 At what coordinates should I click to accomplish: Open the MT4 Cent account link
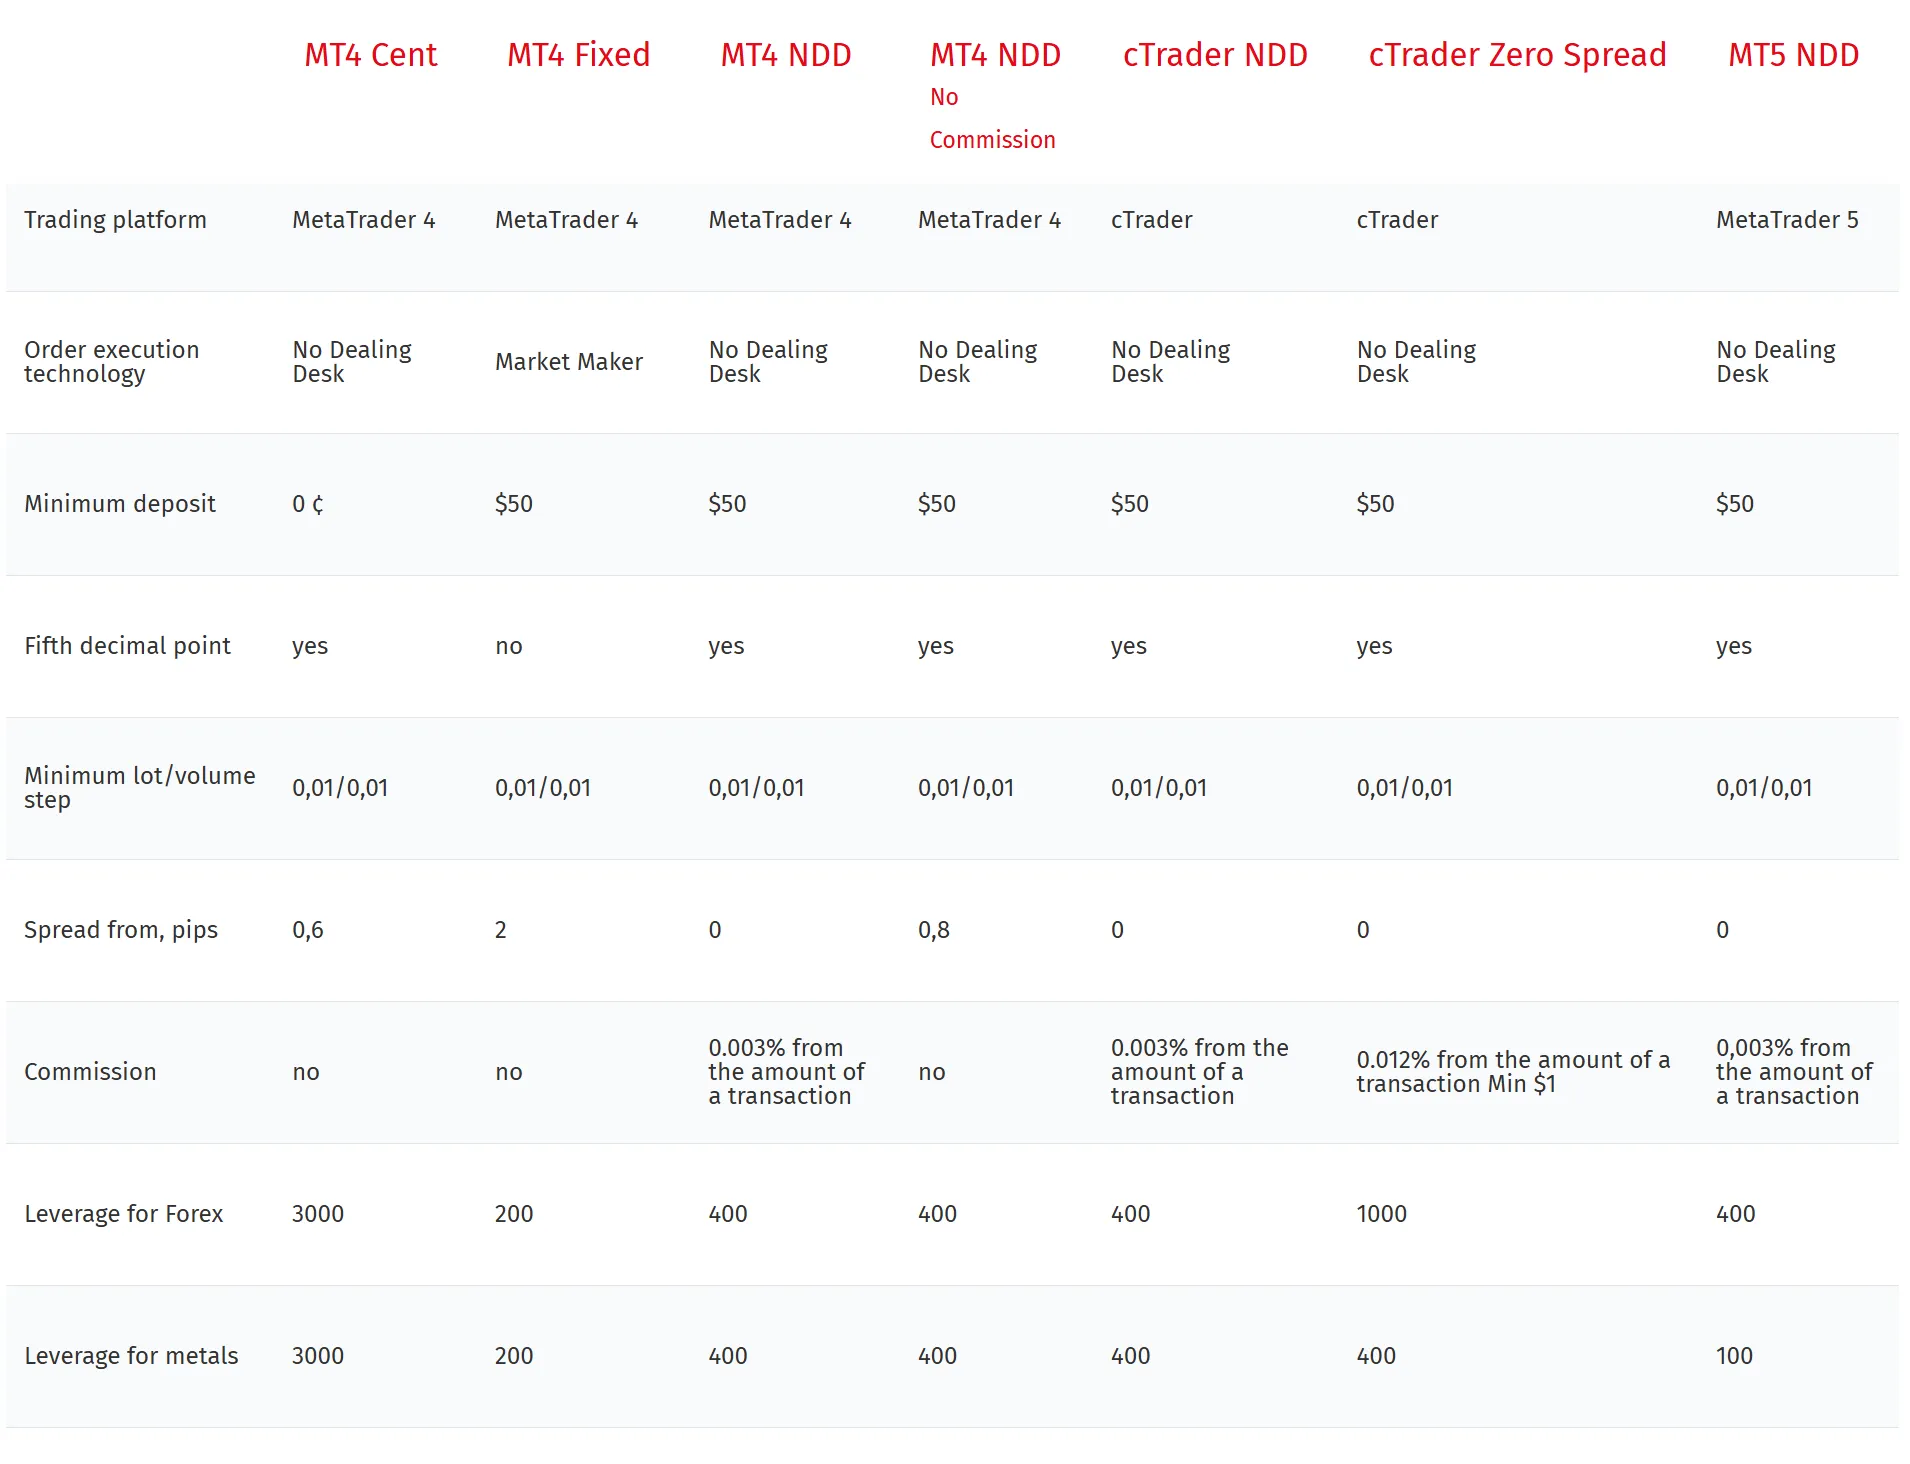pyautogui.click(x=370, y=55)
